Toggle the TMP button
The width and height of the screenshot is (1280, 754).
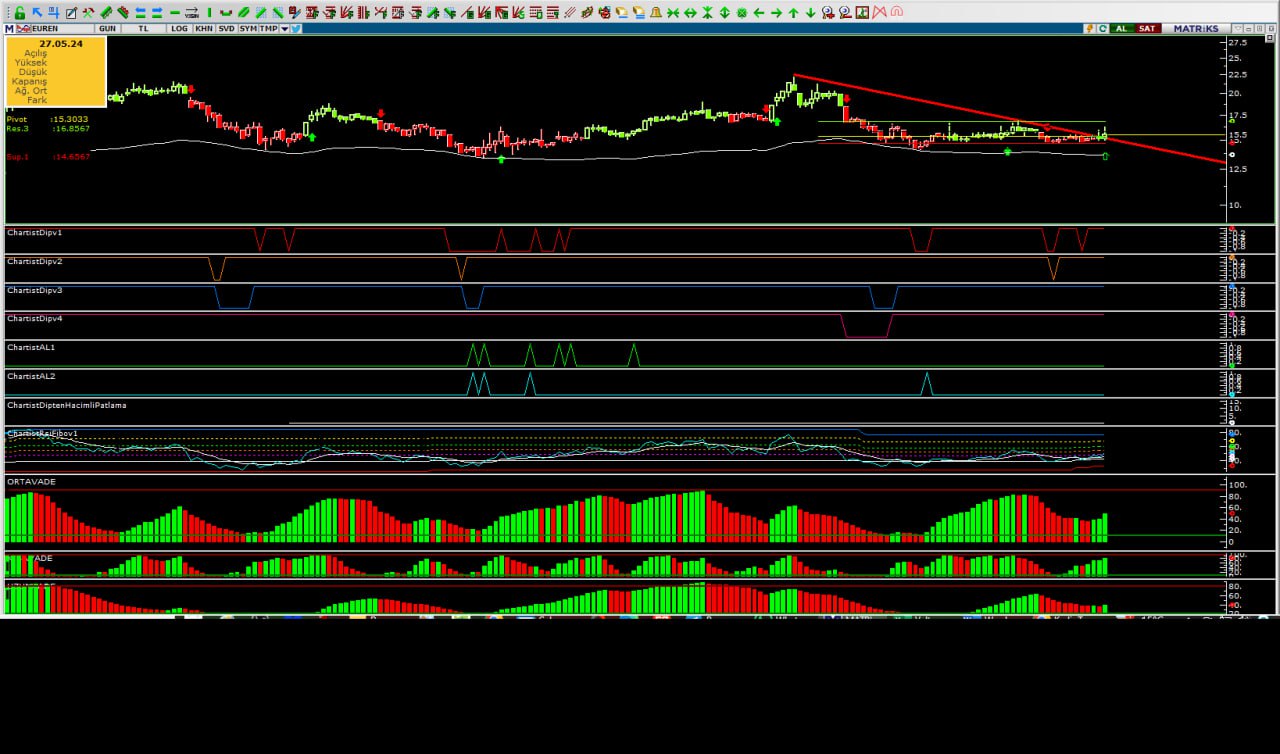[x=268, y=29]
